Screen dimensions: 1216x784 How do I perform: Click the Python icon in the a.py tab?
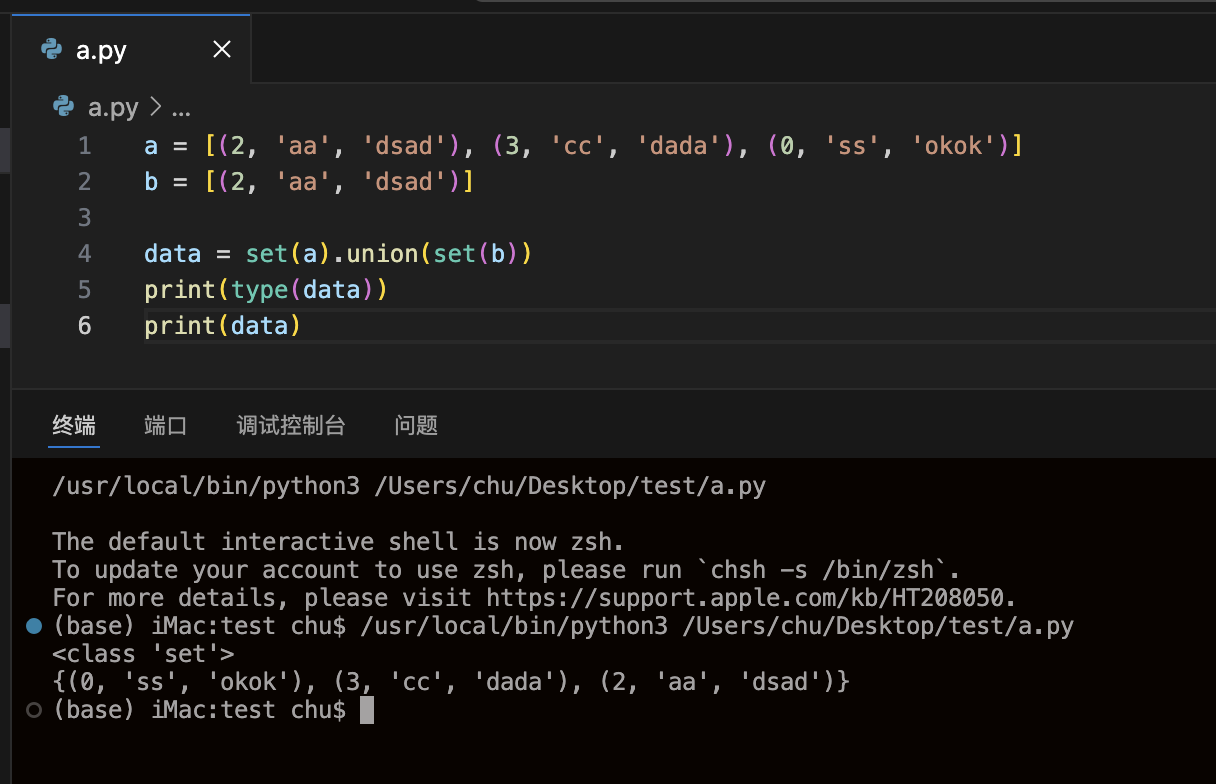(x=51, y=50)
